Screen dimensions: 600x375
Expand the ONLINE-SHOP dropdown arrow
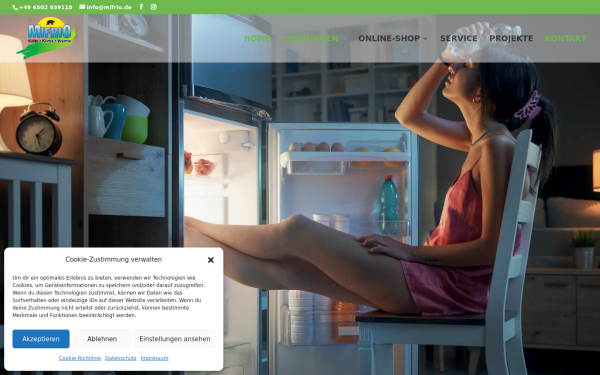425,39
